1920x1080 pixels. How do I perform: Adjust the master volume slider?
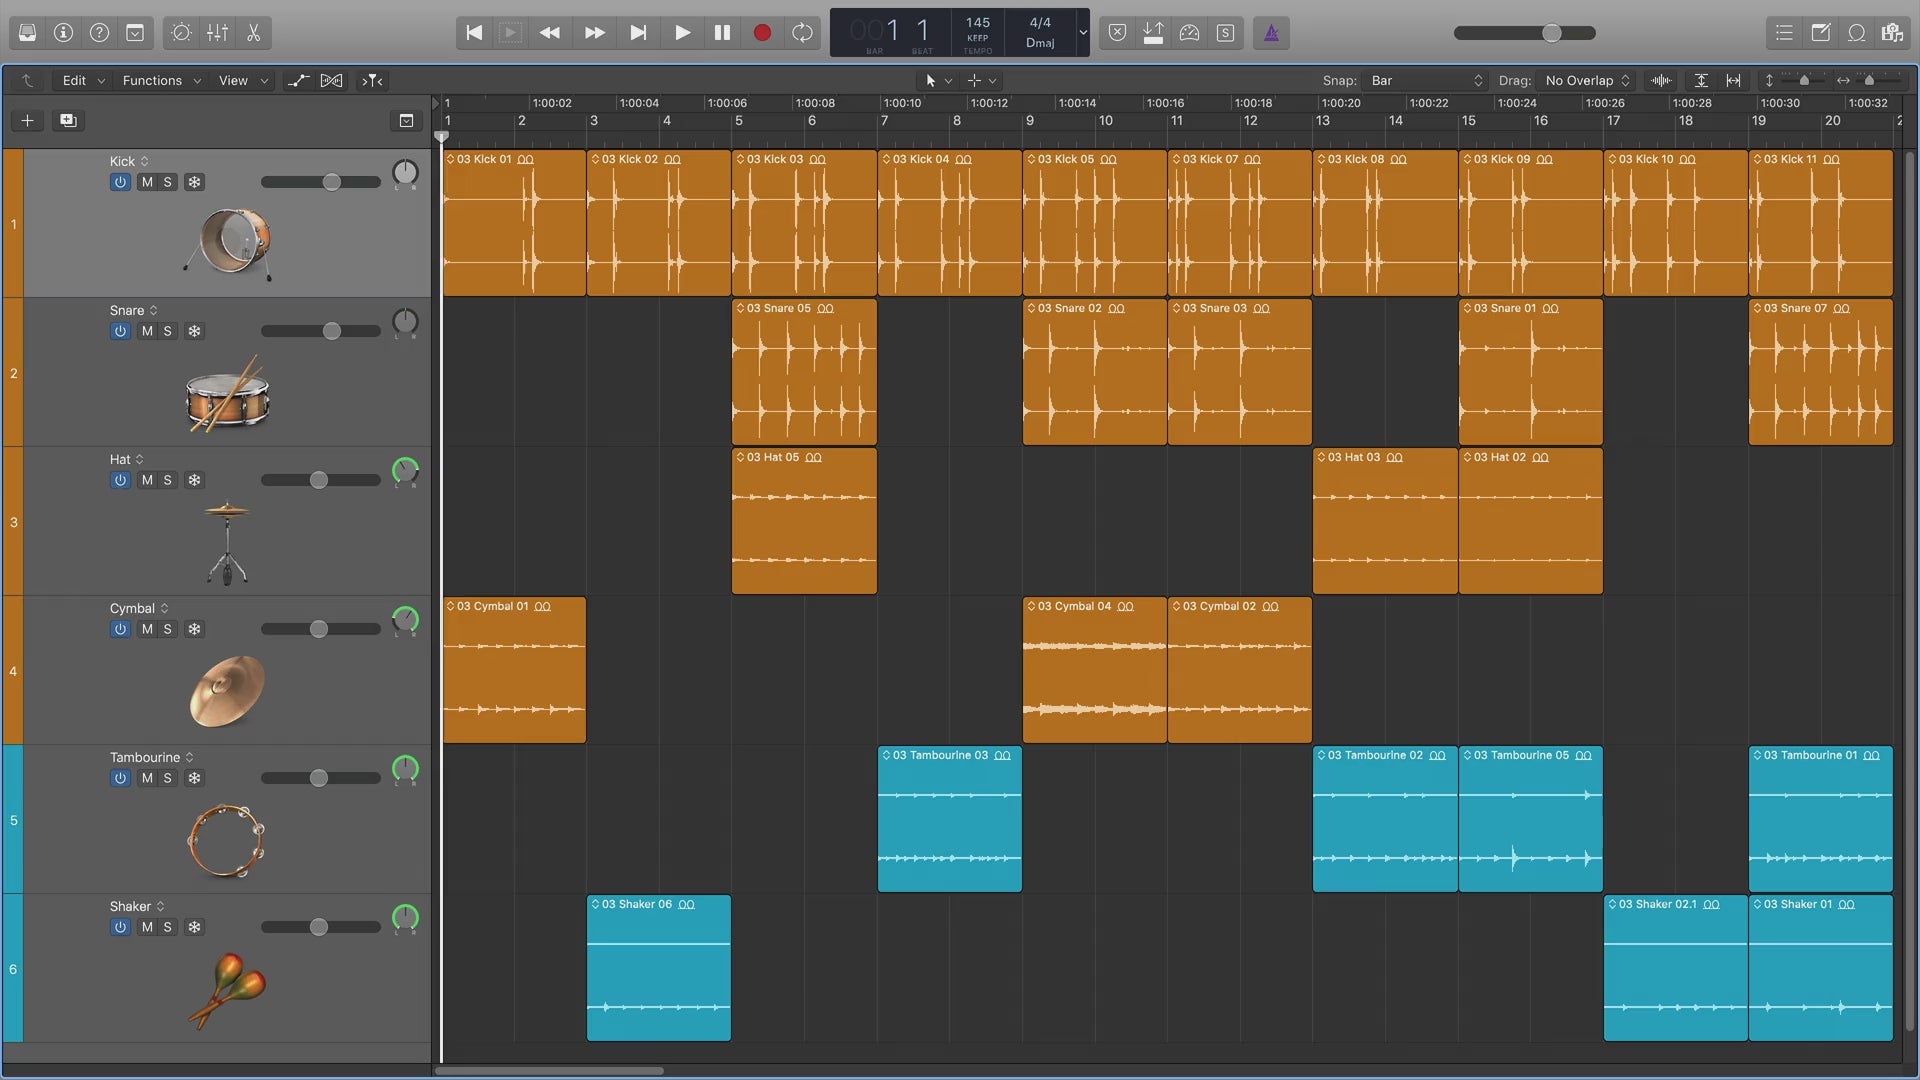coord(1524,33)
